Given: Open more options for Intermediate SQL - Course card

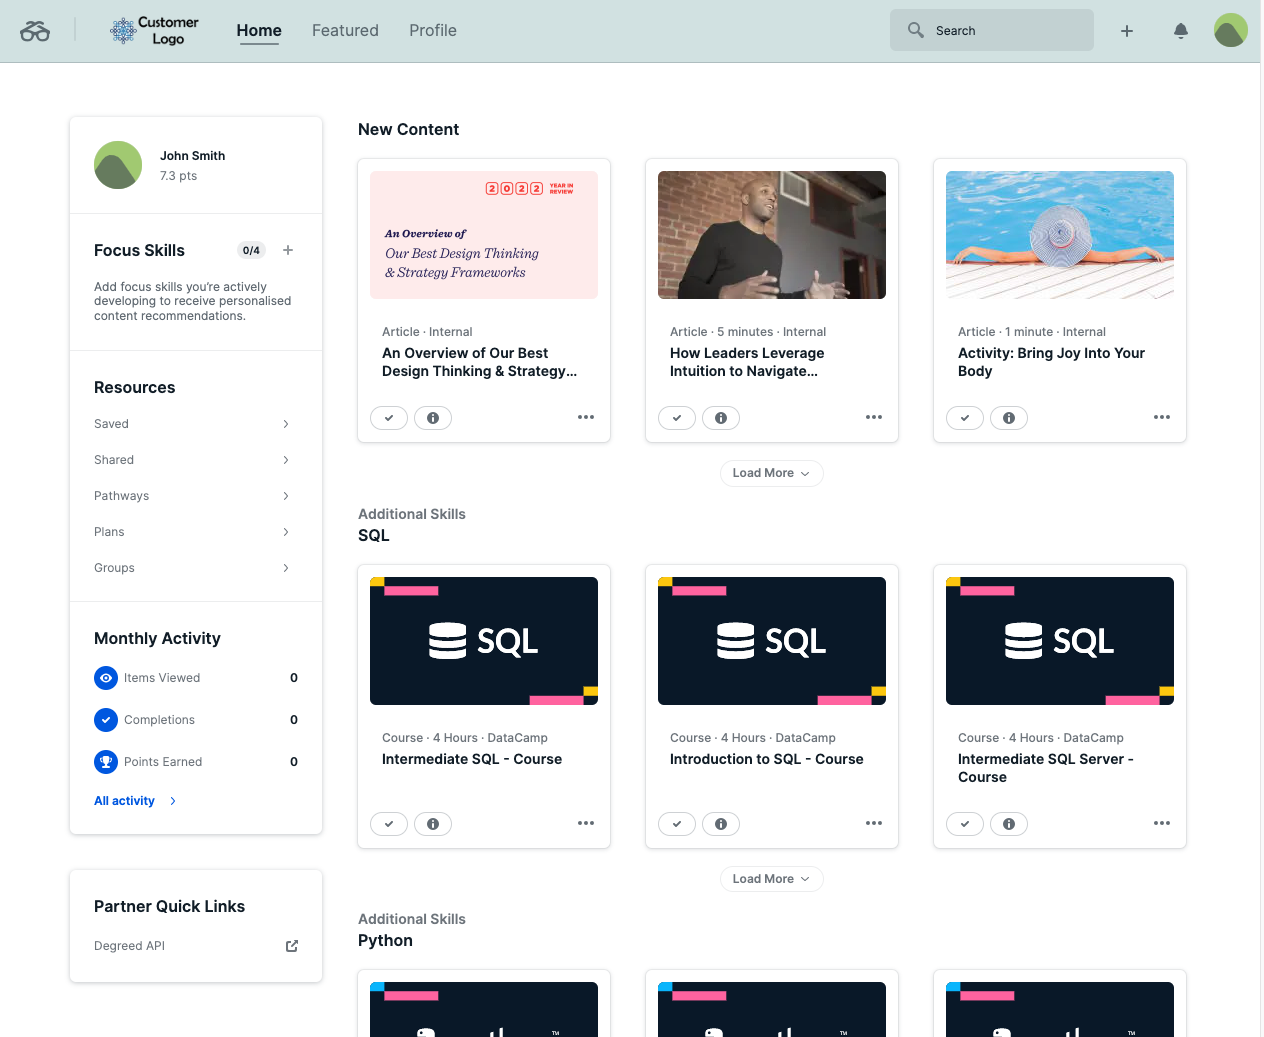Looking at the screenshot, I should pos(586,823).
